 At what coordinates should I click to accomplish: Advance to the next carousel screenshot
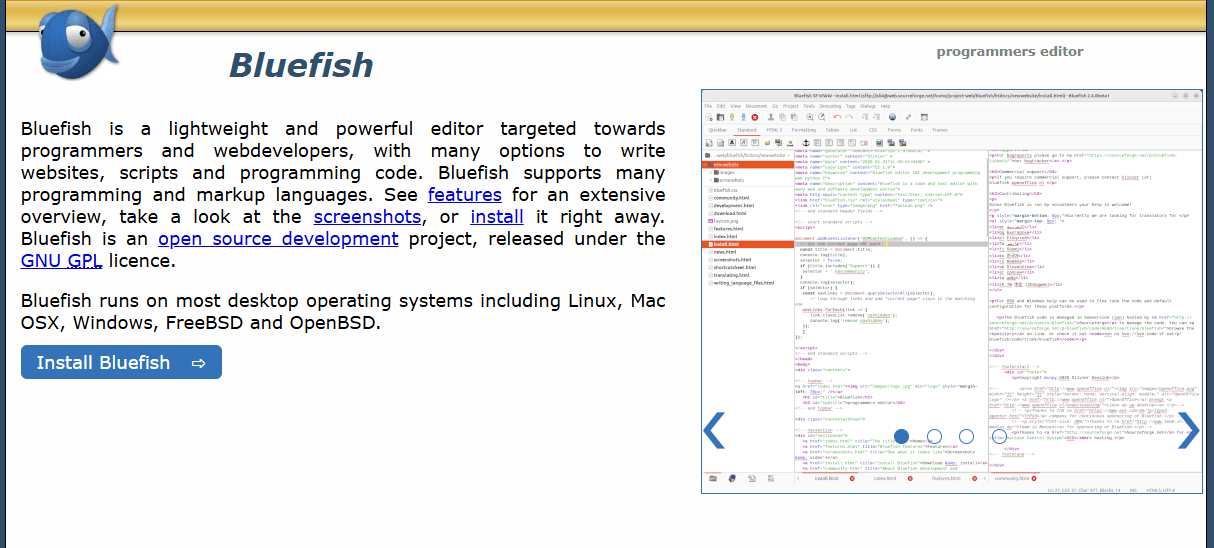pos(1187,430)
